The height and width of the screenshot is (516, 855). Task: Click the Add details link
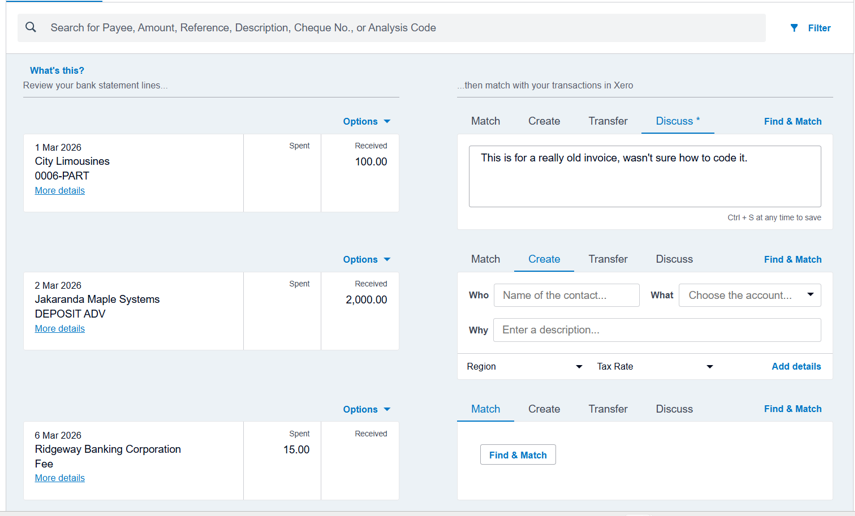point(796,367)
